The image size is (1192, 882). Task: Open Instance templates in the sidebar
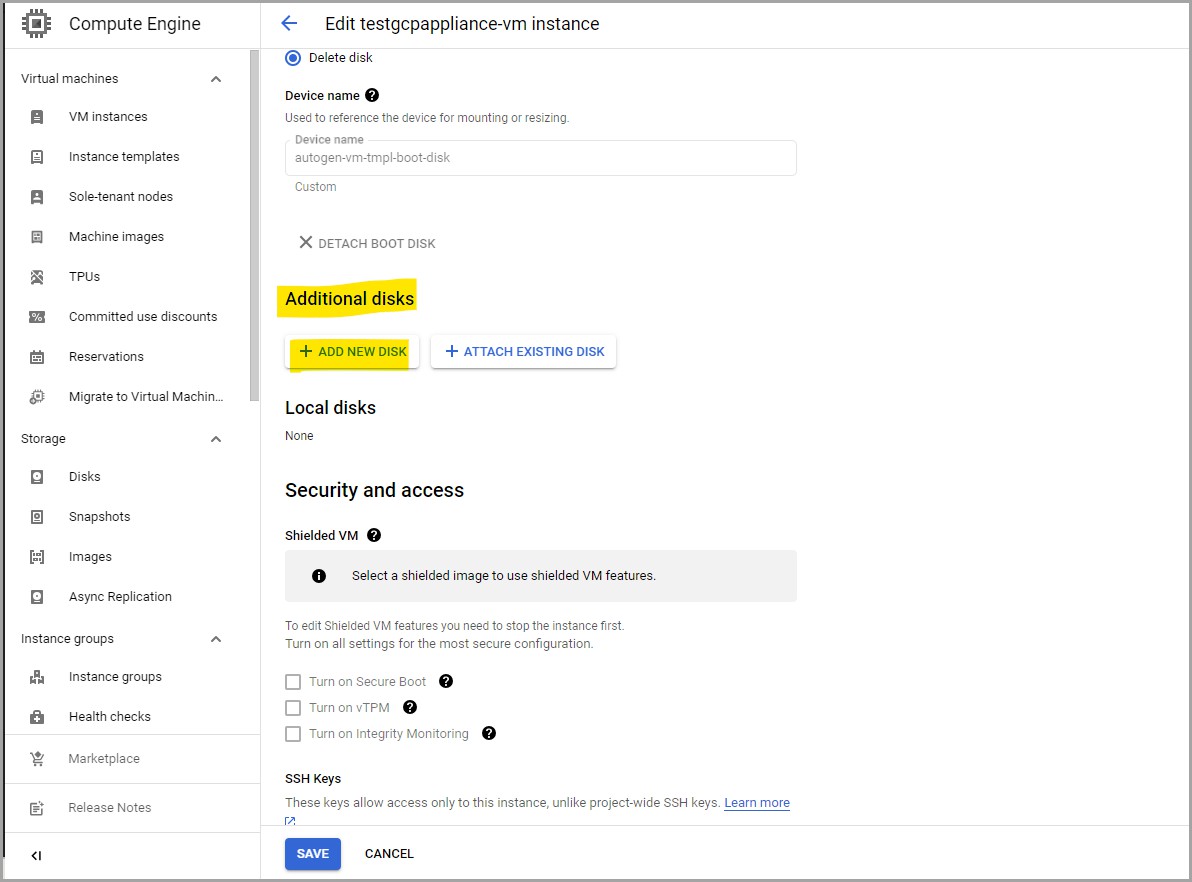[x=124, y=157]
